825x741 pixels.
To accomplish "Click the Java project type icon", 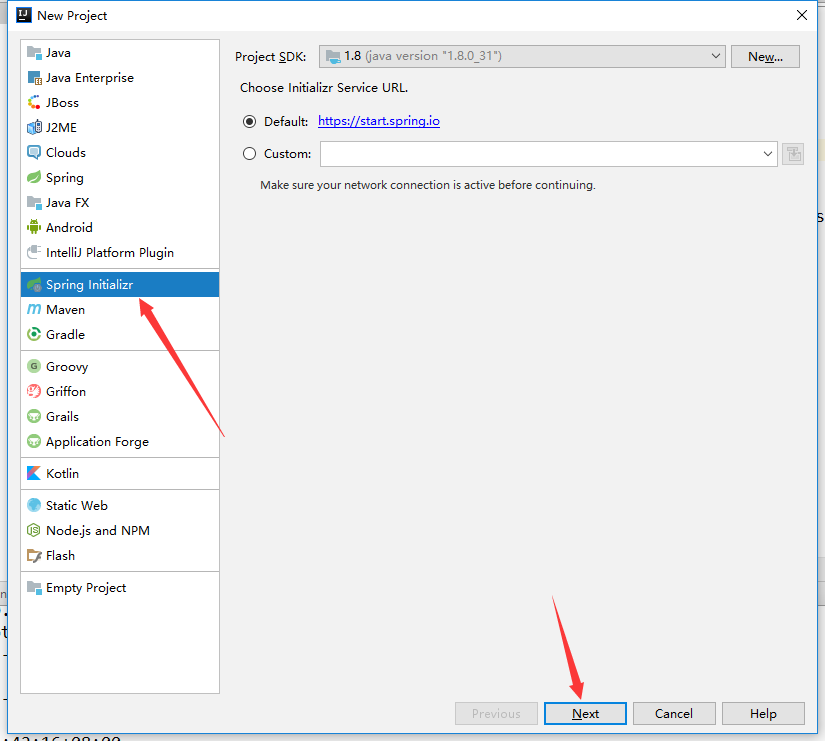I will 34,53.
